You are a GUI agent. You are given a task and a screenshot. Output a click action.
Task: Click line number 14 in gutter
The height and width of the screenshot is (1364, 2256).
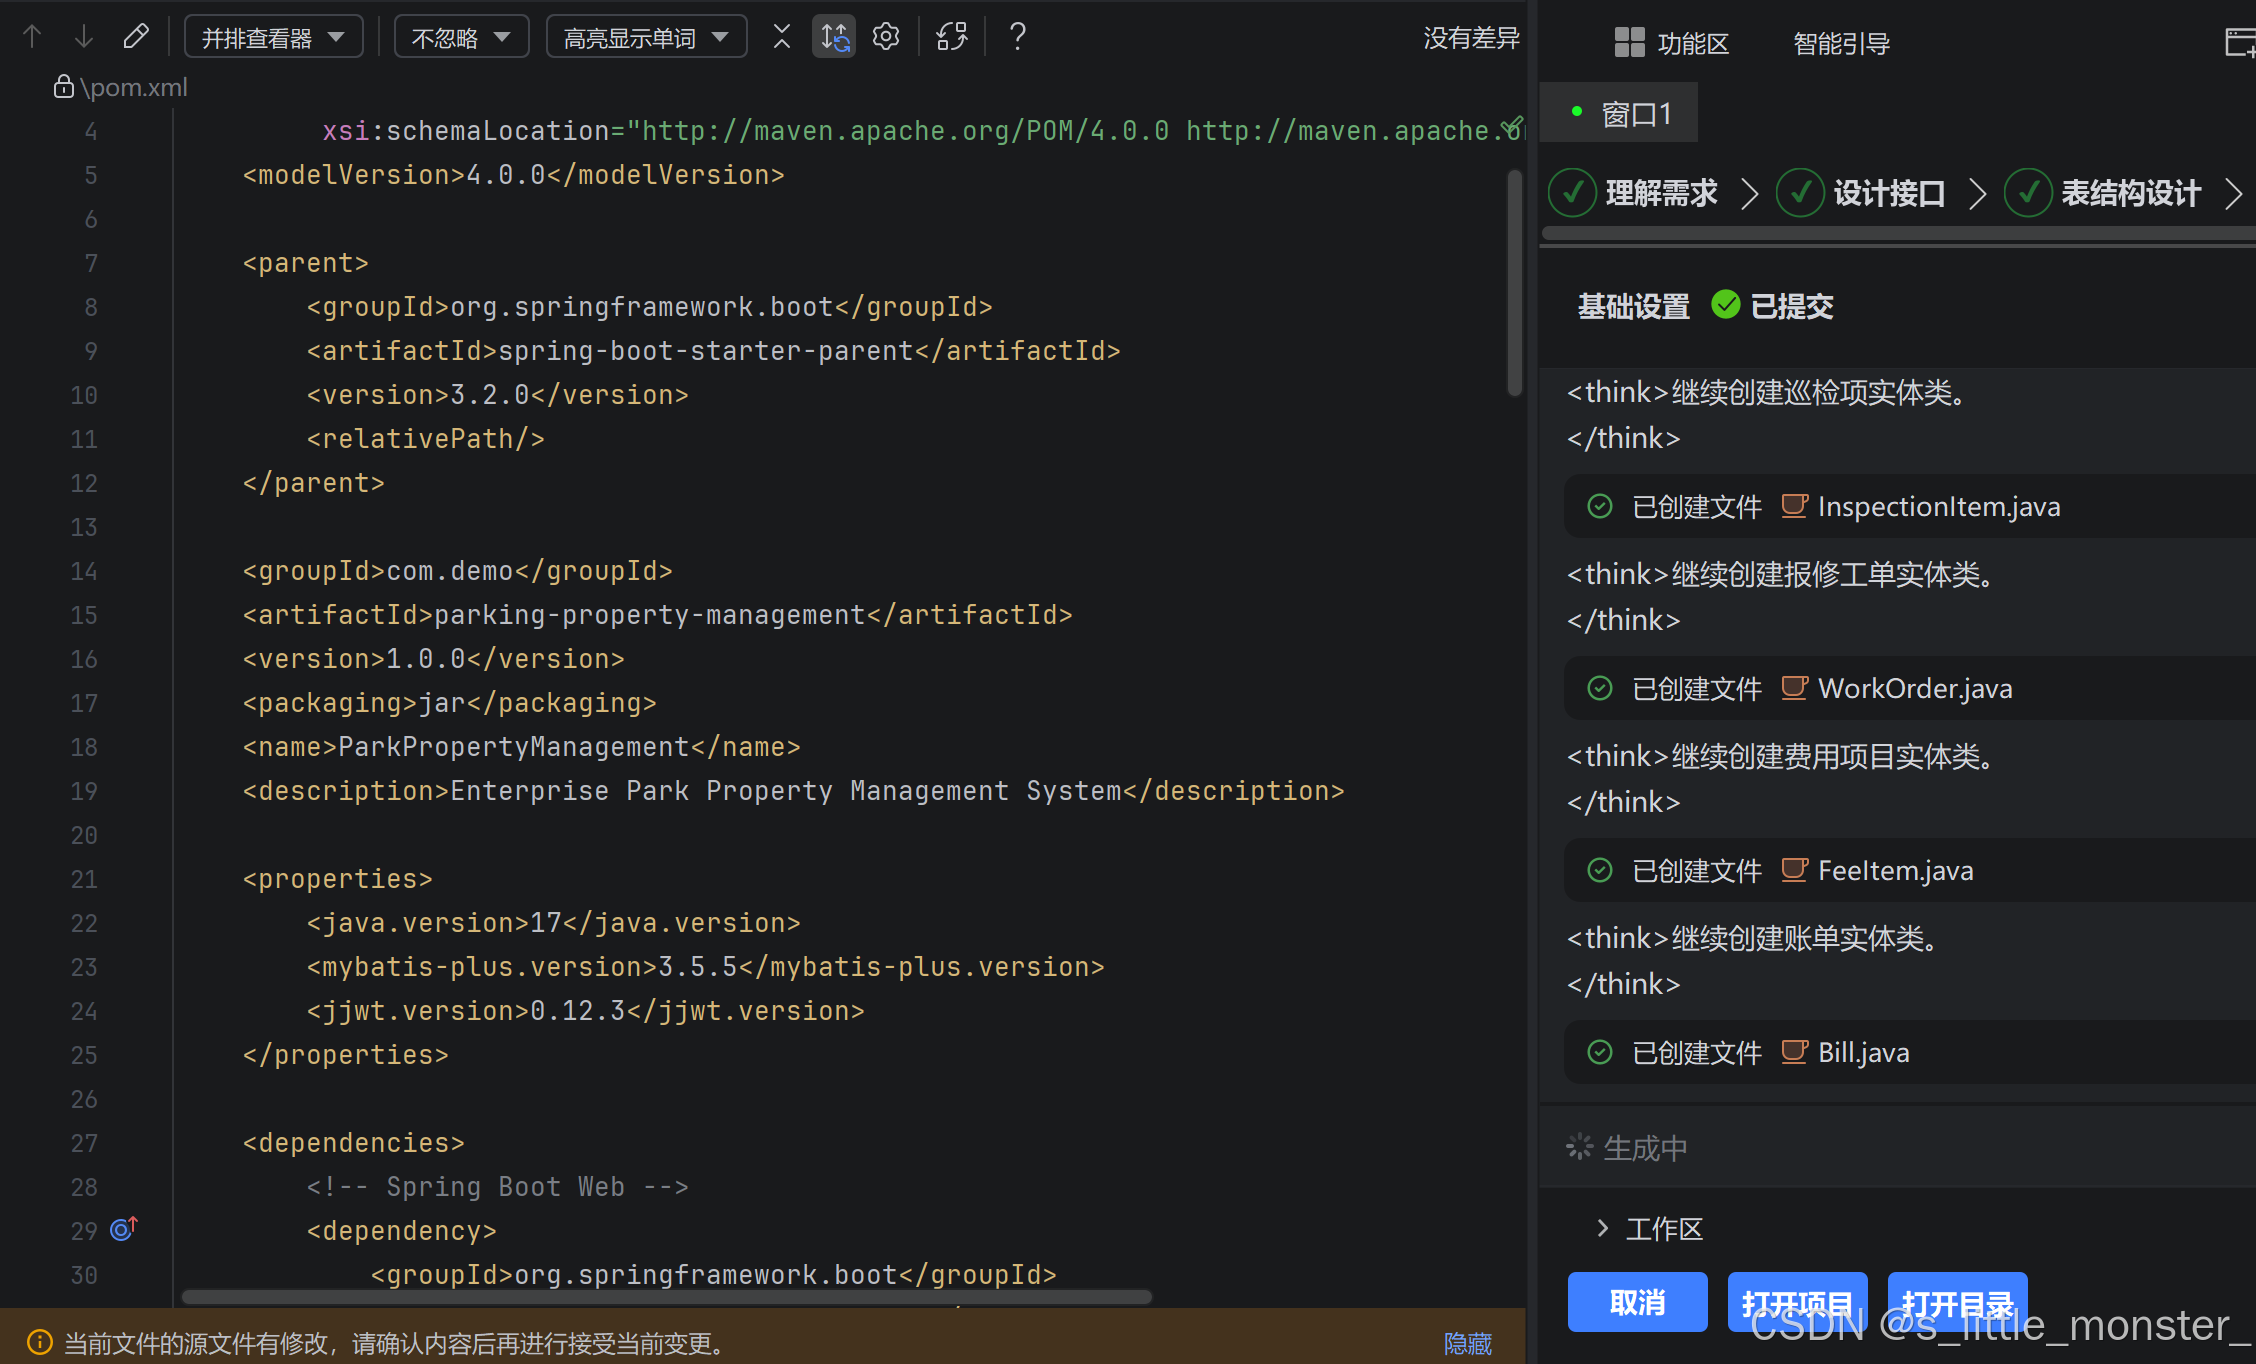click(84, 571)
